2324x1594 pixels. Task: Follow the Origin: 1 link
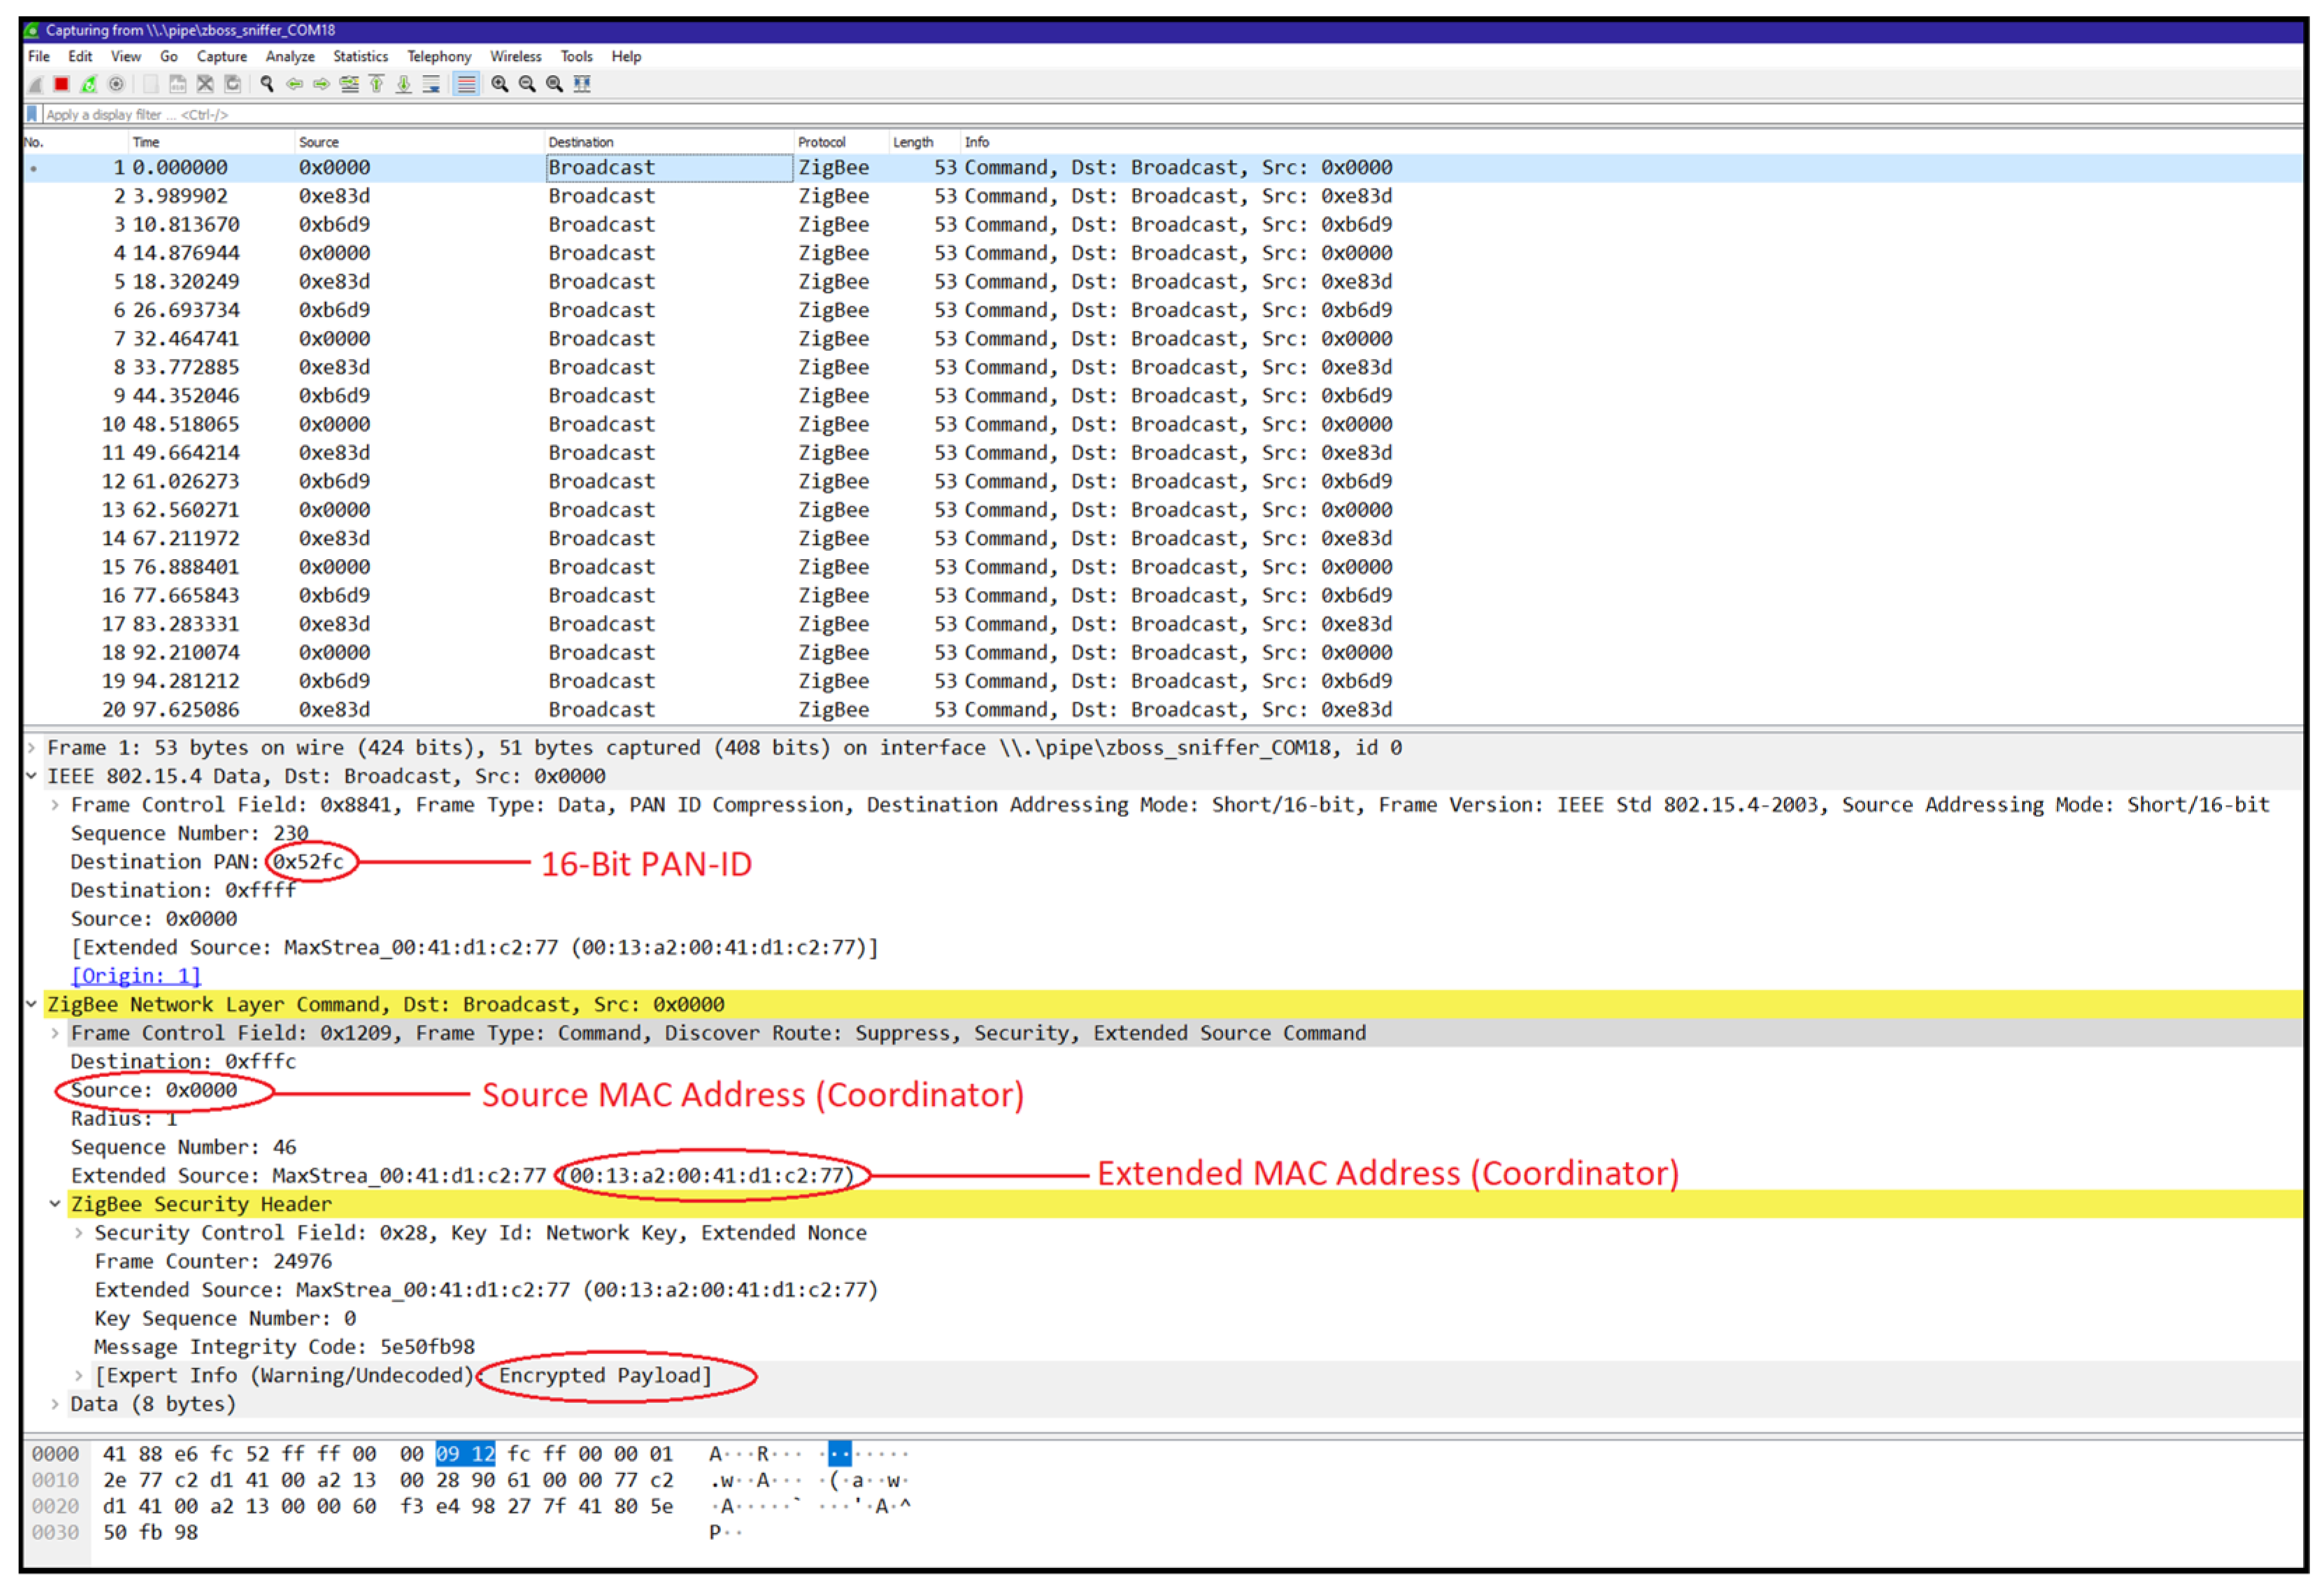pyautogui.click(x=136, y=976)
